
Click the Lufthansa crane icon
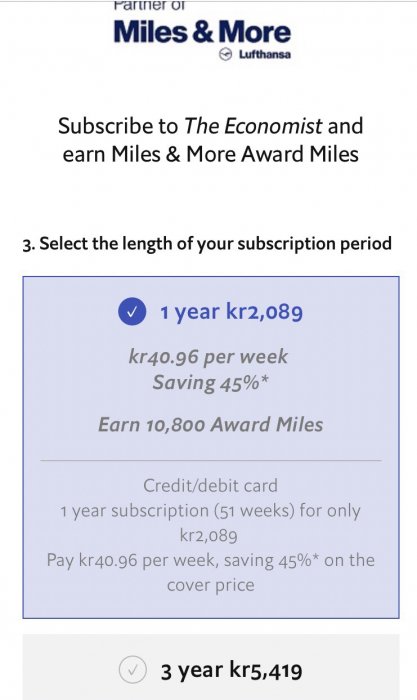[226, 54]
